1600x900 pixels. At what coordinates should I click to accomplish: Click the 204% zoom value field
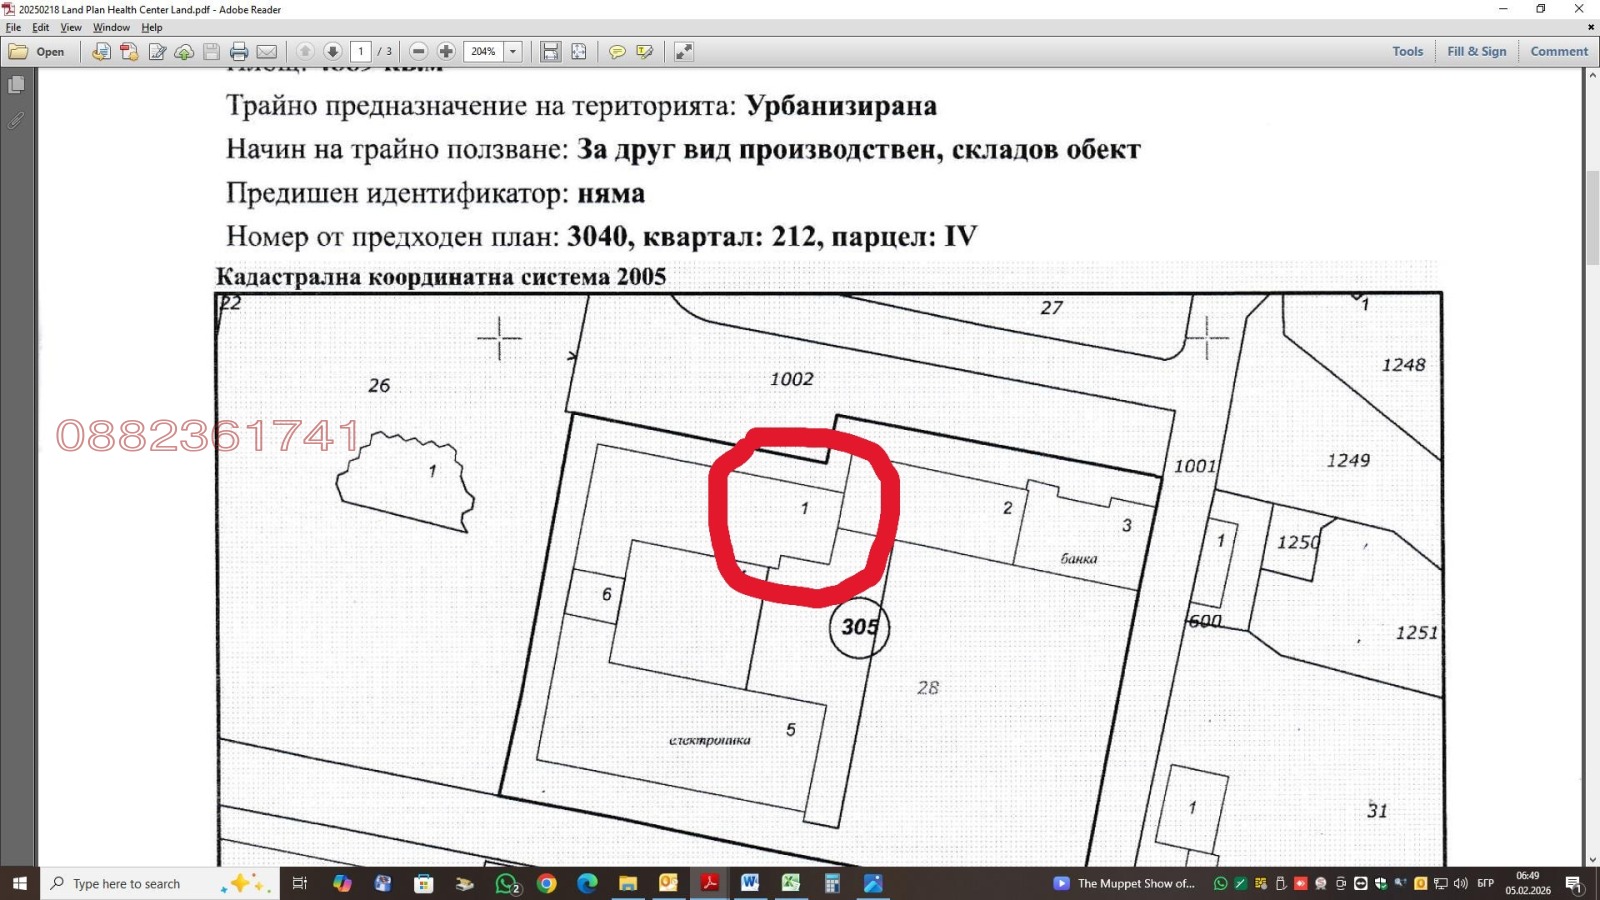(x=484, y=52)
